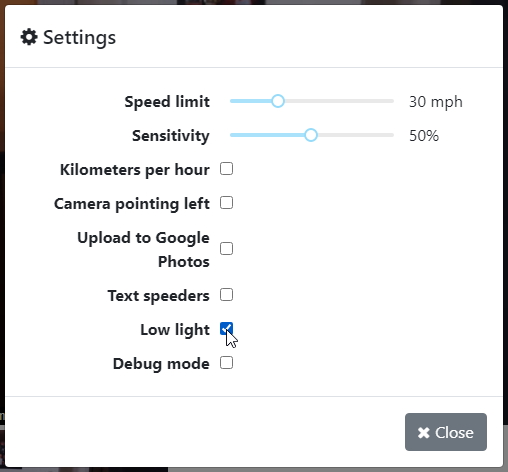The width and height of the screenshot is (508, 472).
Task: Click the Close button text
Action: [x=454, y=433]
